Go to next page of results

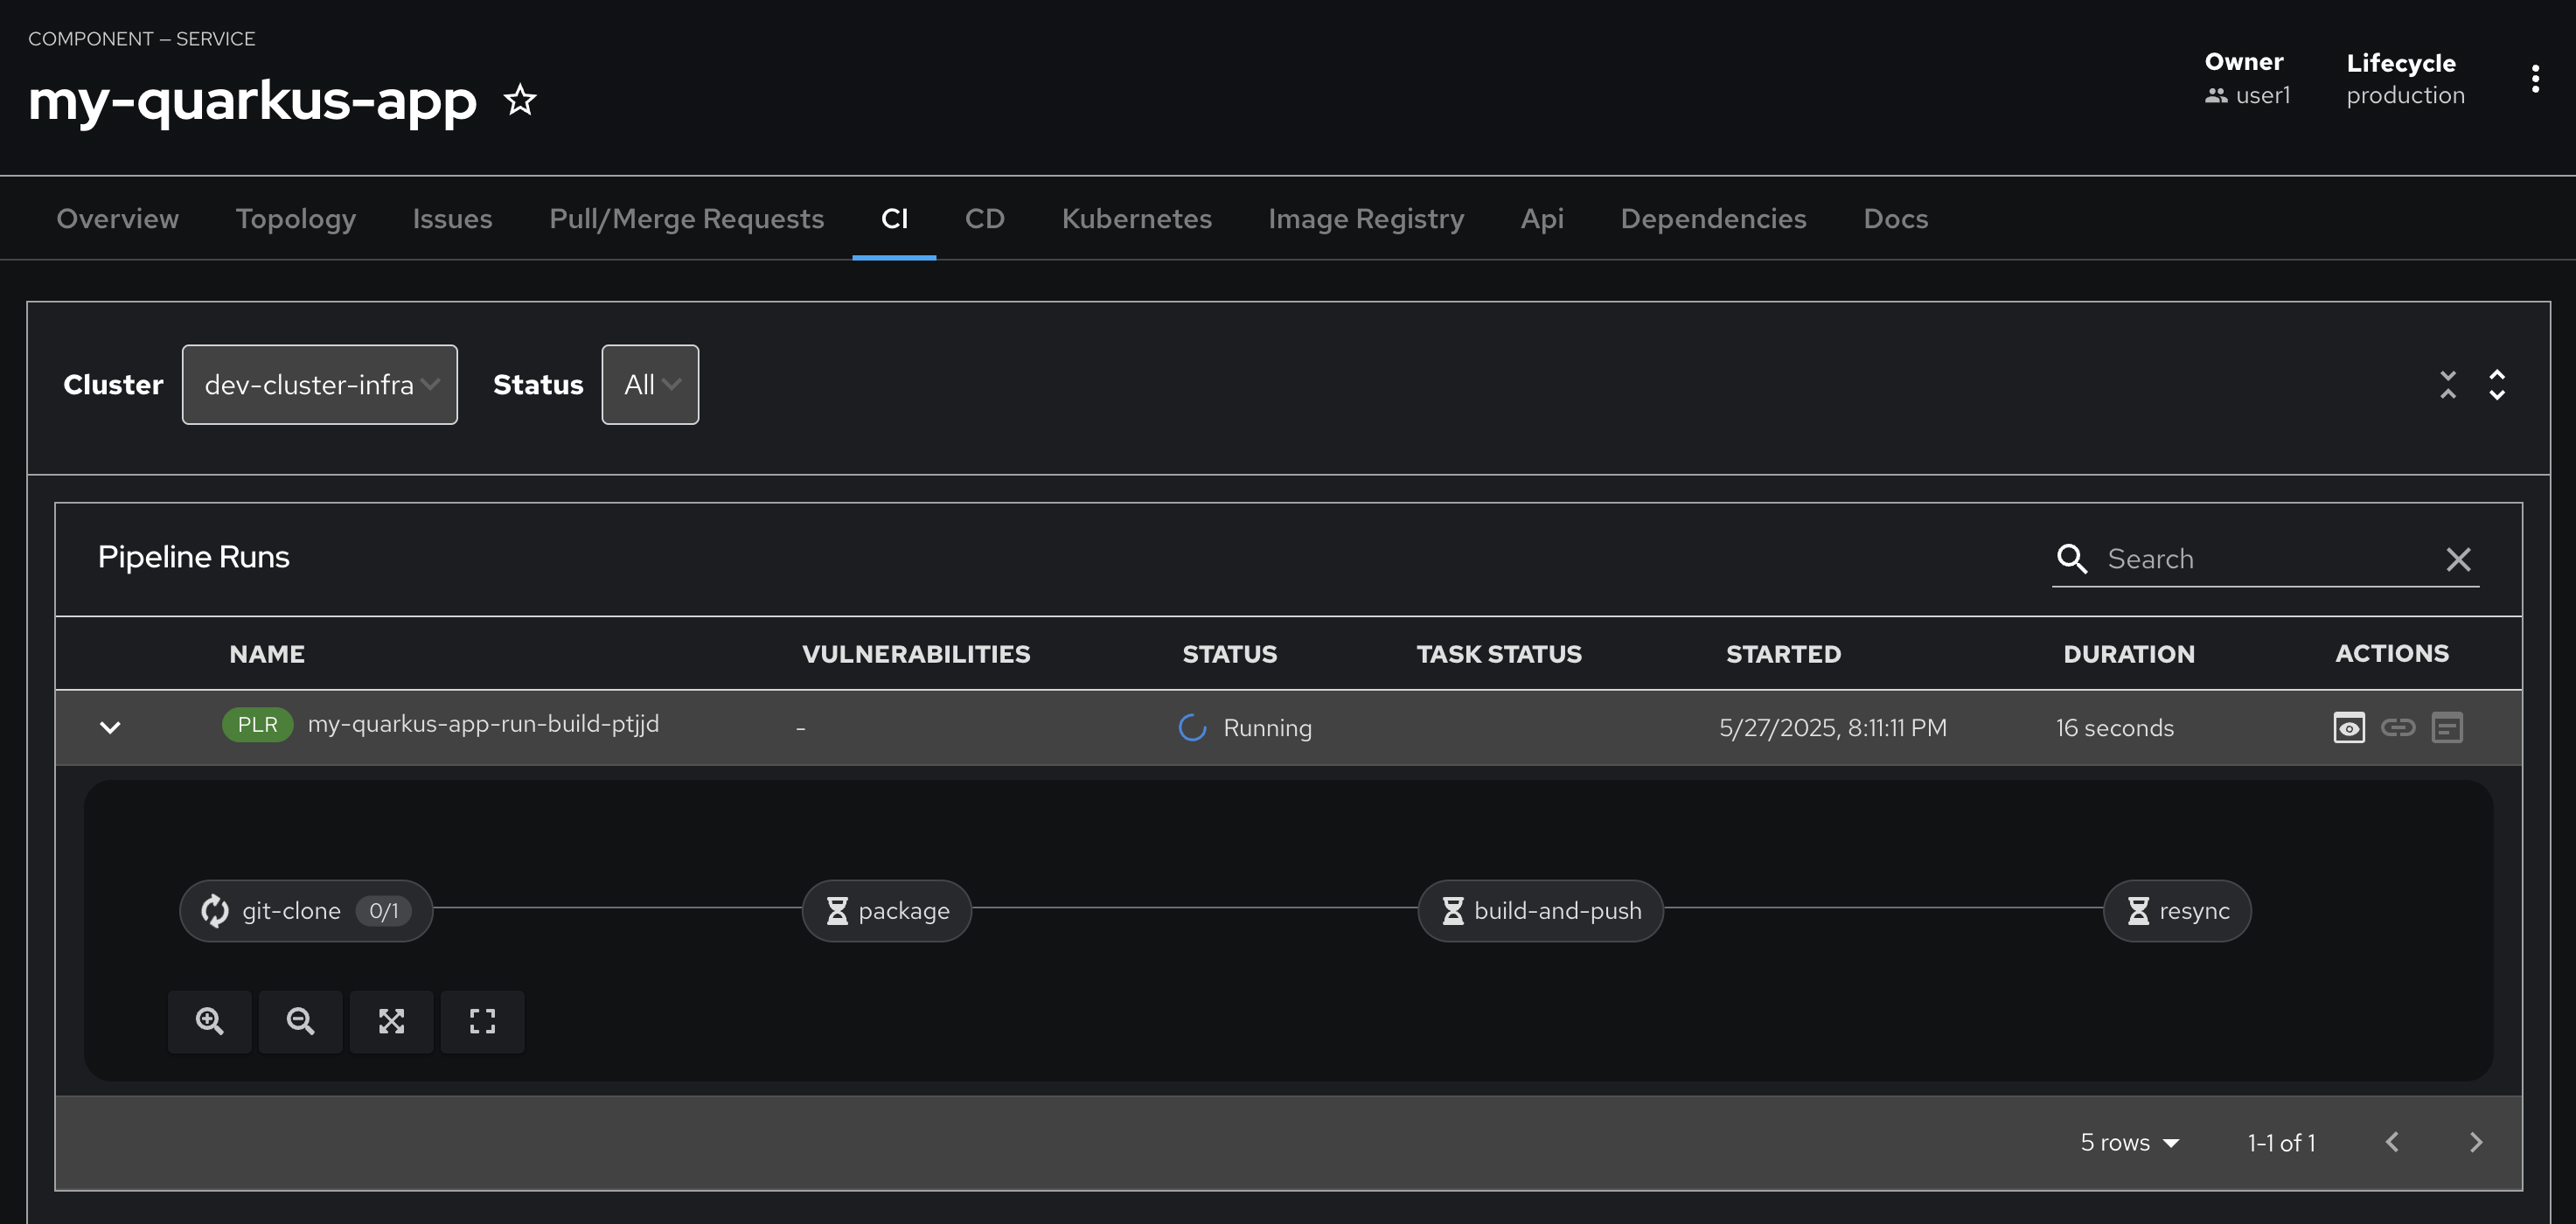tap(2475, 1142)
